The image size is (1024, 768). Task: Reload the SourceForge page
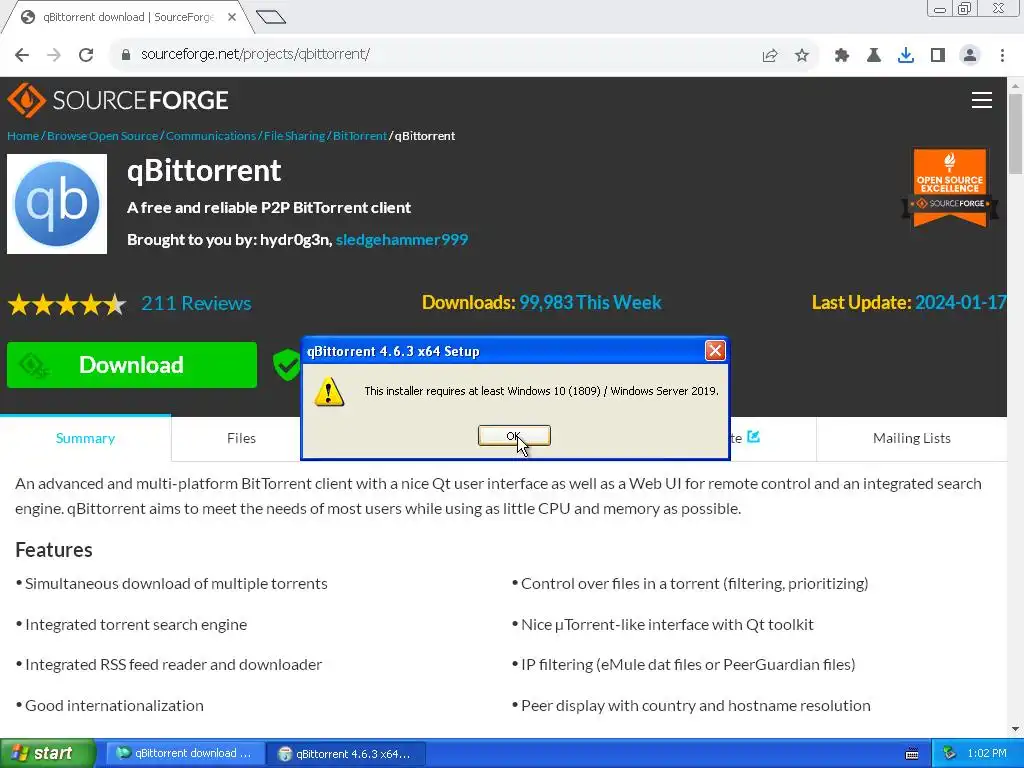[x=86, y=55]
